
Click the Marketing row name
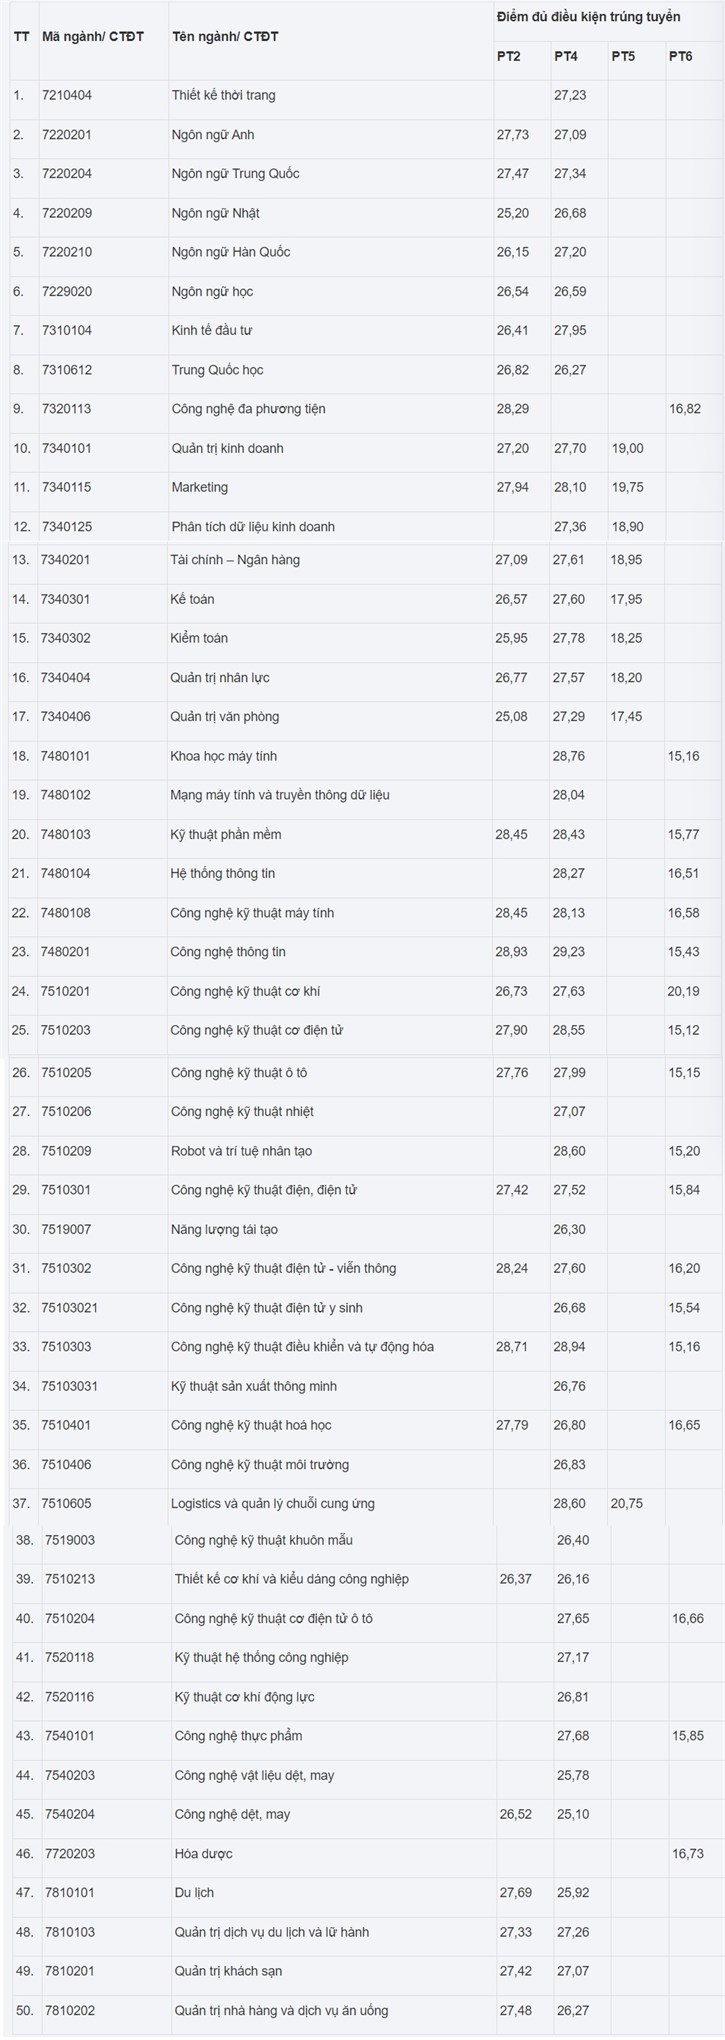click(200, 488)
